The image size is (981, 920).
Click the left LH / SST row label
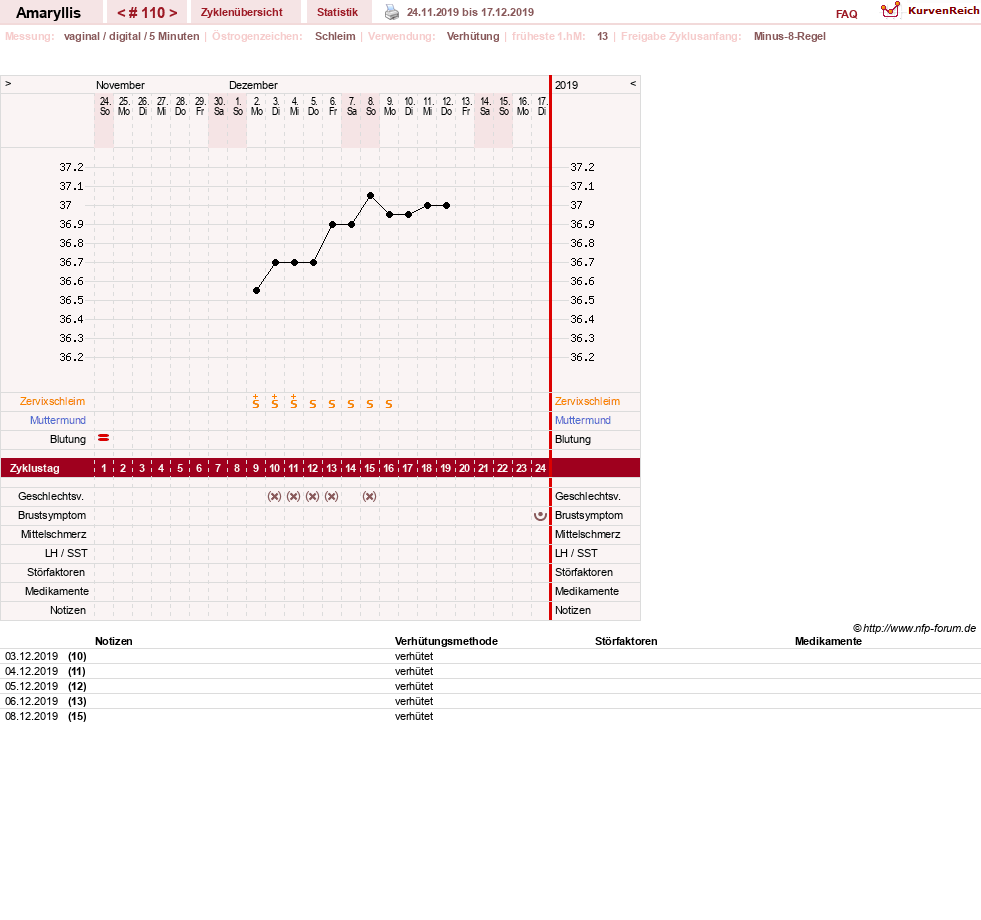click(66, 553)
